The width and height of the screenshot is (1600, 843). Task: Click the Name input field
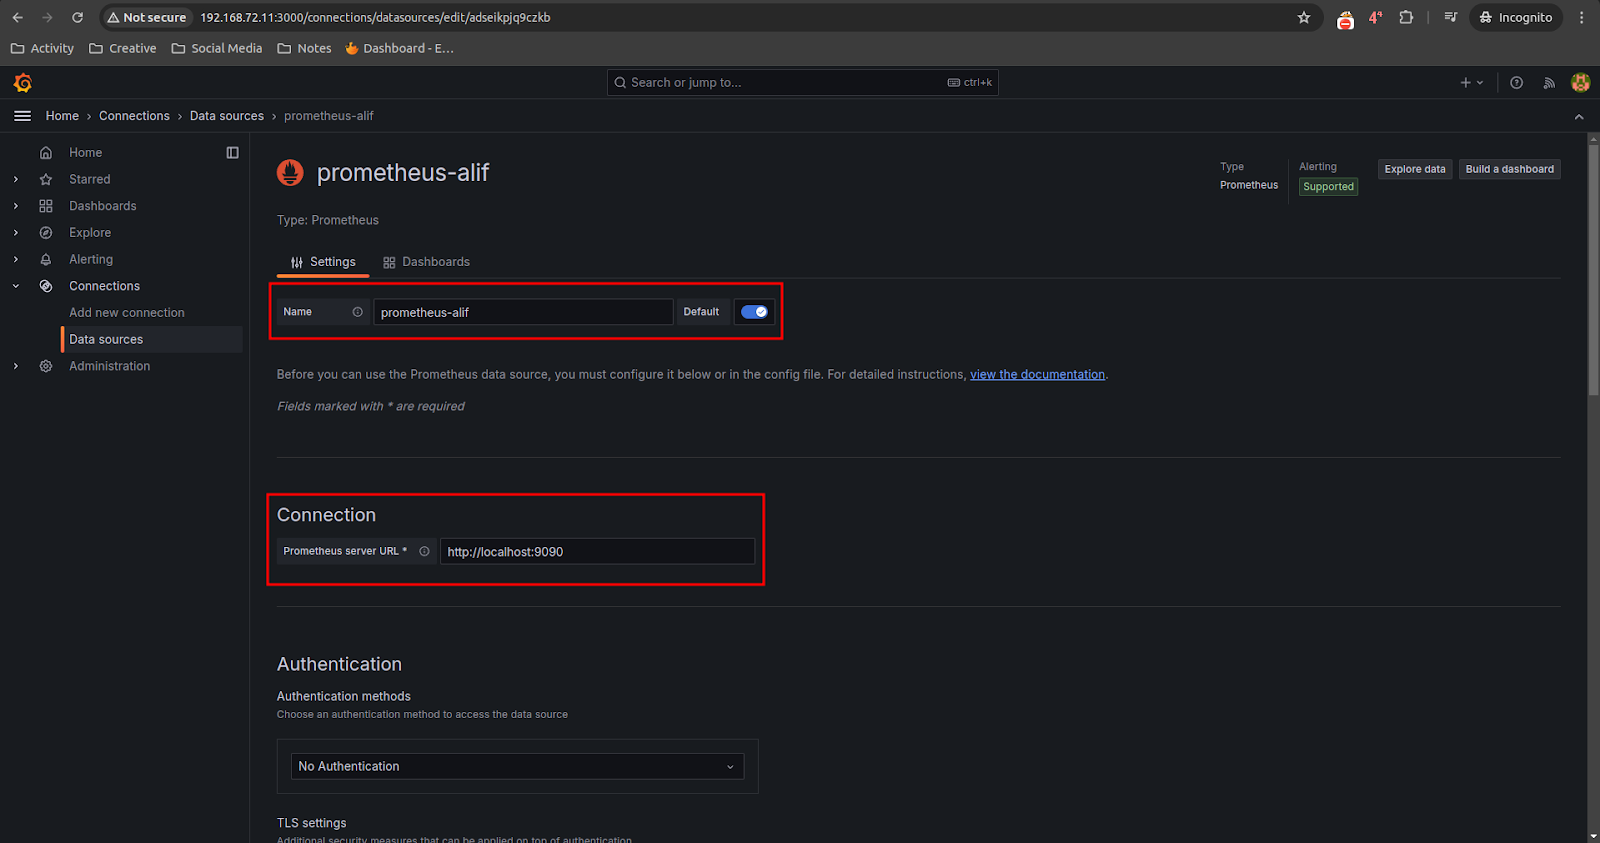[523, 312]
